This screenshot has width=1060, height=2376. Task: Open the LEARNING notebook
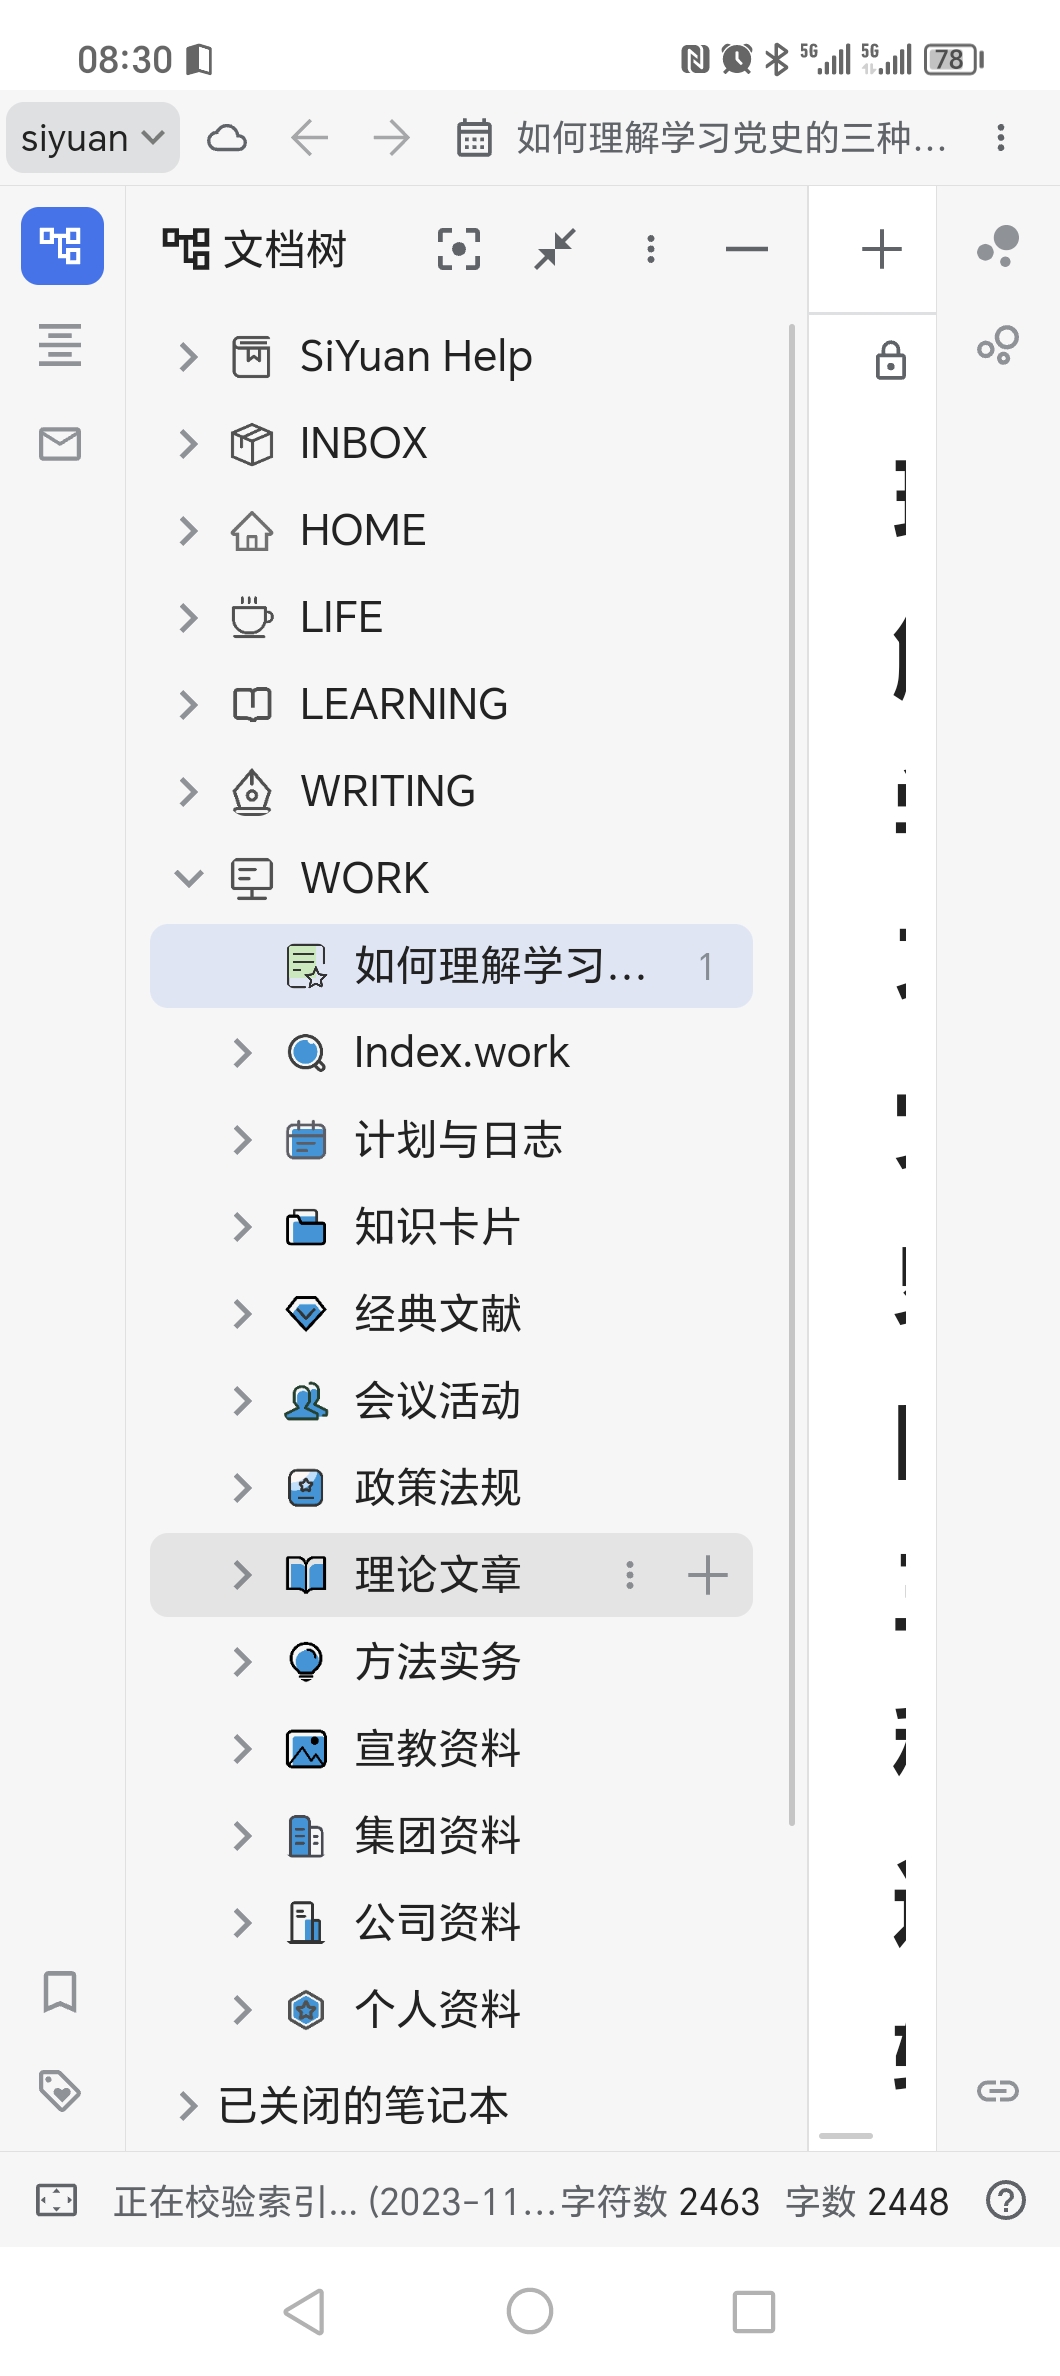[x=403, y=705]
